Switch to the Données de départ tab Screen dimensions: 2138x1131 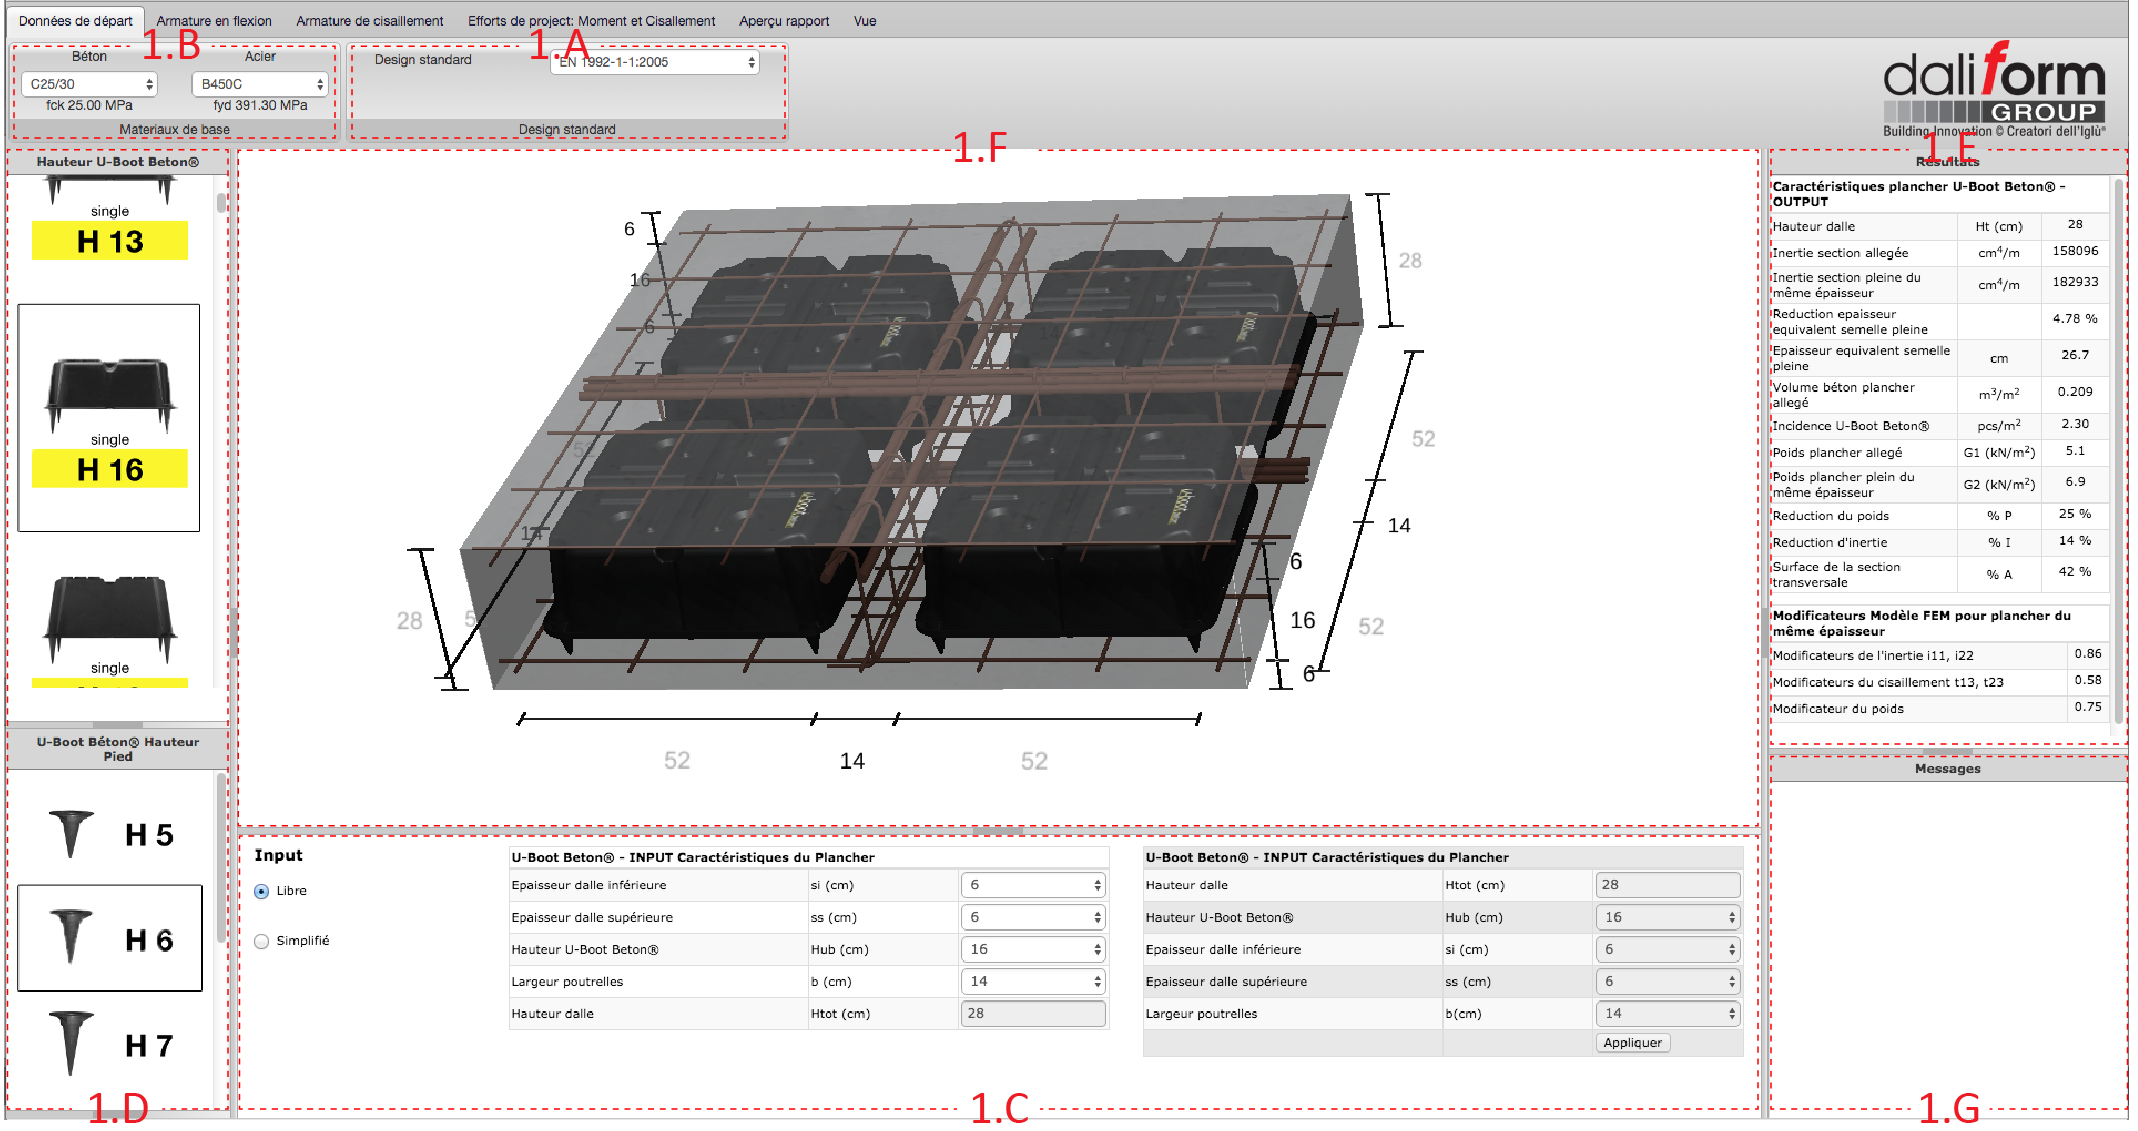pos(76,21)
